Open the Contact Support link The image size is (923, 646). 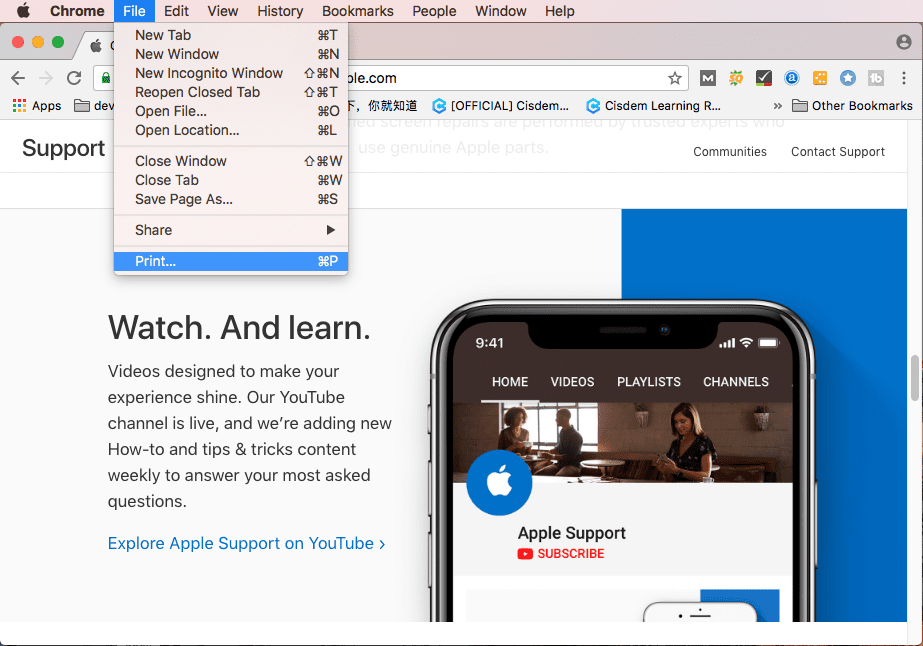coord(838,152)
